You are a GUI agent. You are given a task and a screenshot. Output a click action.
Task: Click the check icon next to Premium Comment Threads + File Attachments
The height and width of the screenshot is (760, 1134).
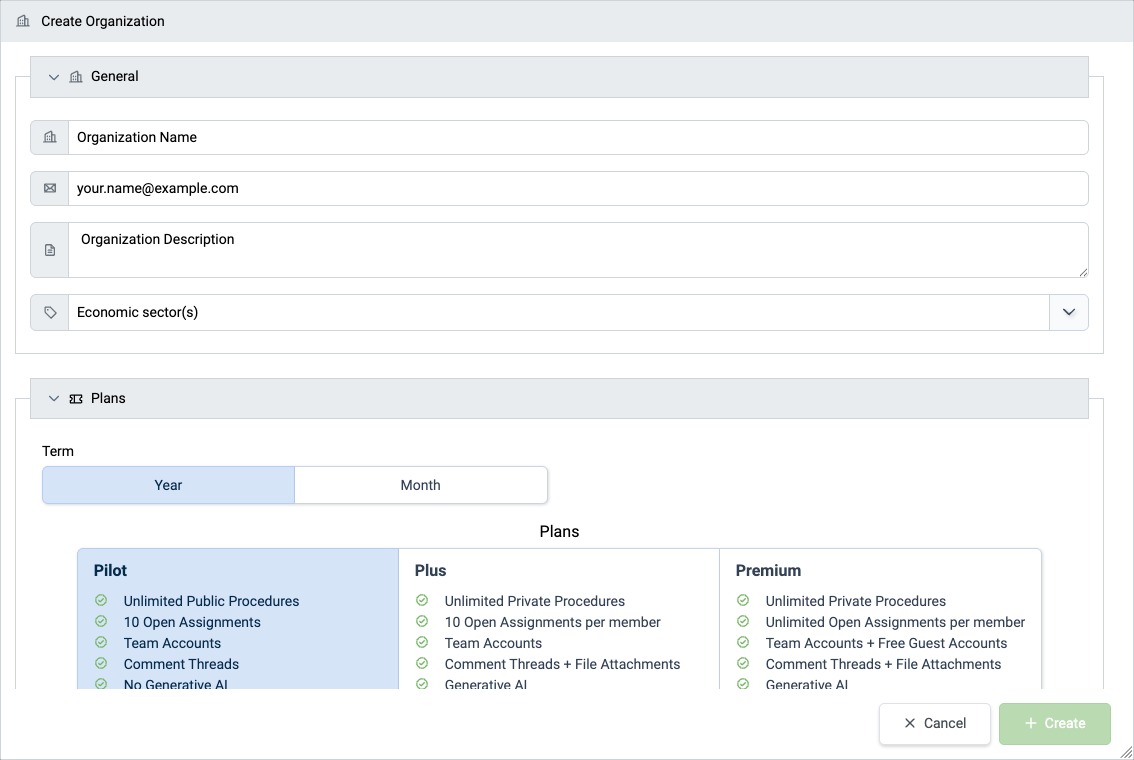[x=743, y=663]
